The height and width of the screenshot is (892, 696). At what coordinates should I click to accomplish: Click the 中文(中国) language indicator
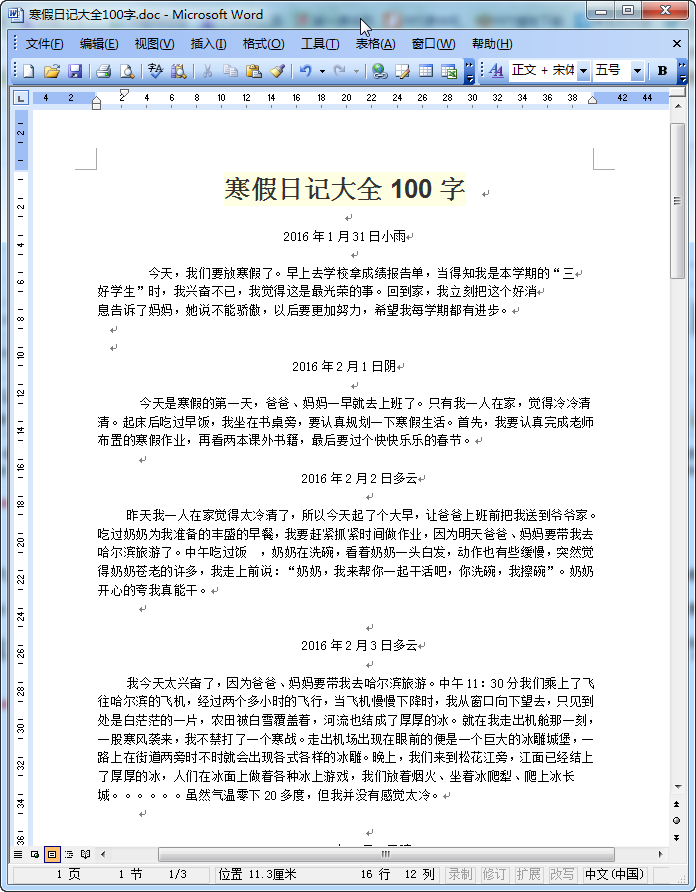(x=615, y=874)
